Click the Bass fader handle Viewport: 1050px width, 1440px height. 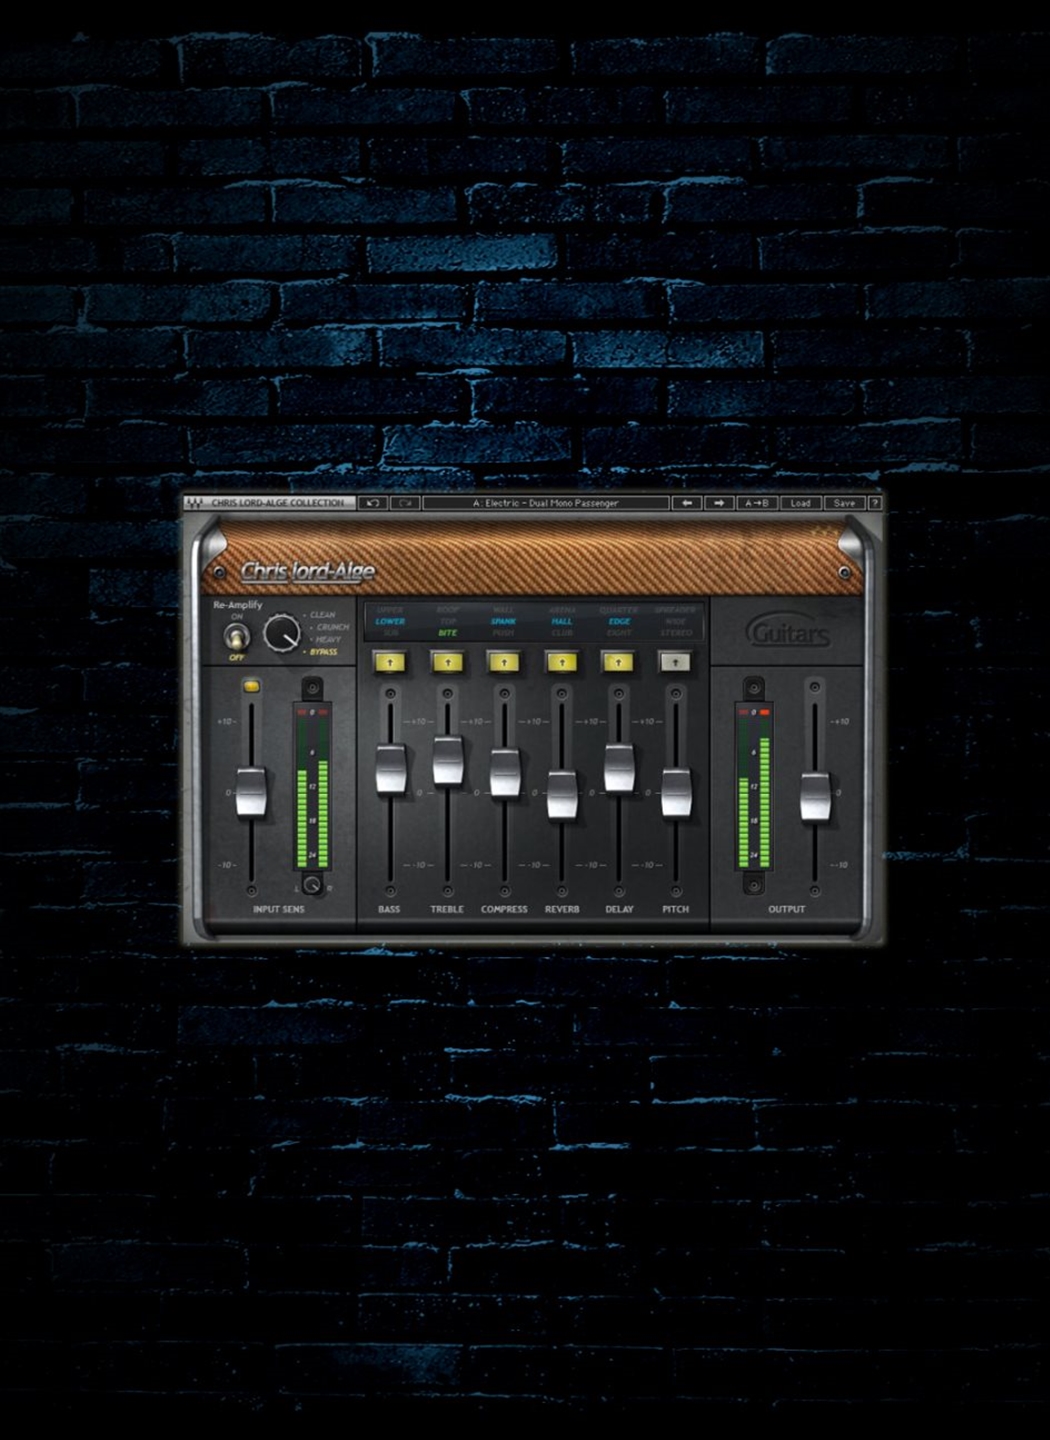click(390, 769)
